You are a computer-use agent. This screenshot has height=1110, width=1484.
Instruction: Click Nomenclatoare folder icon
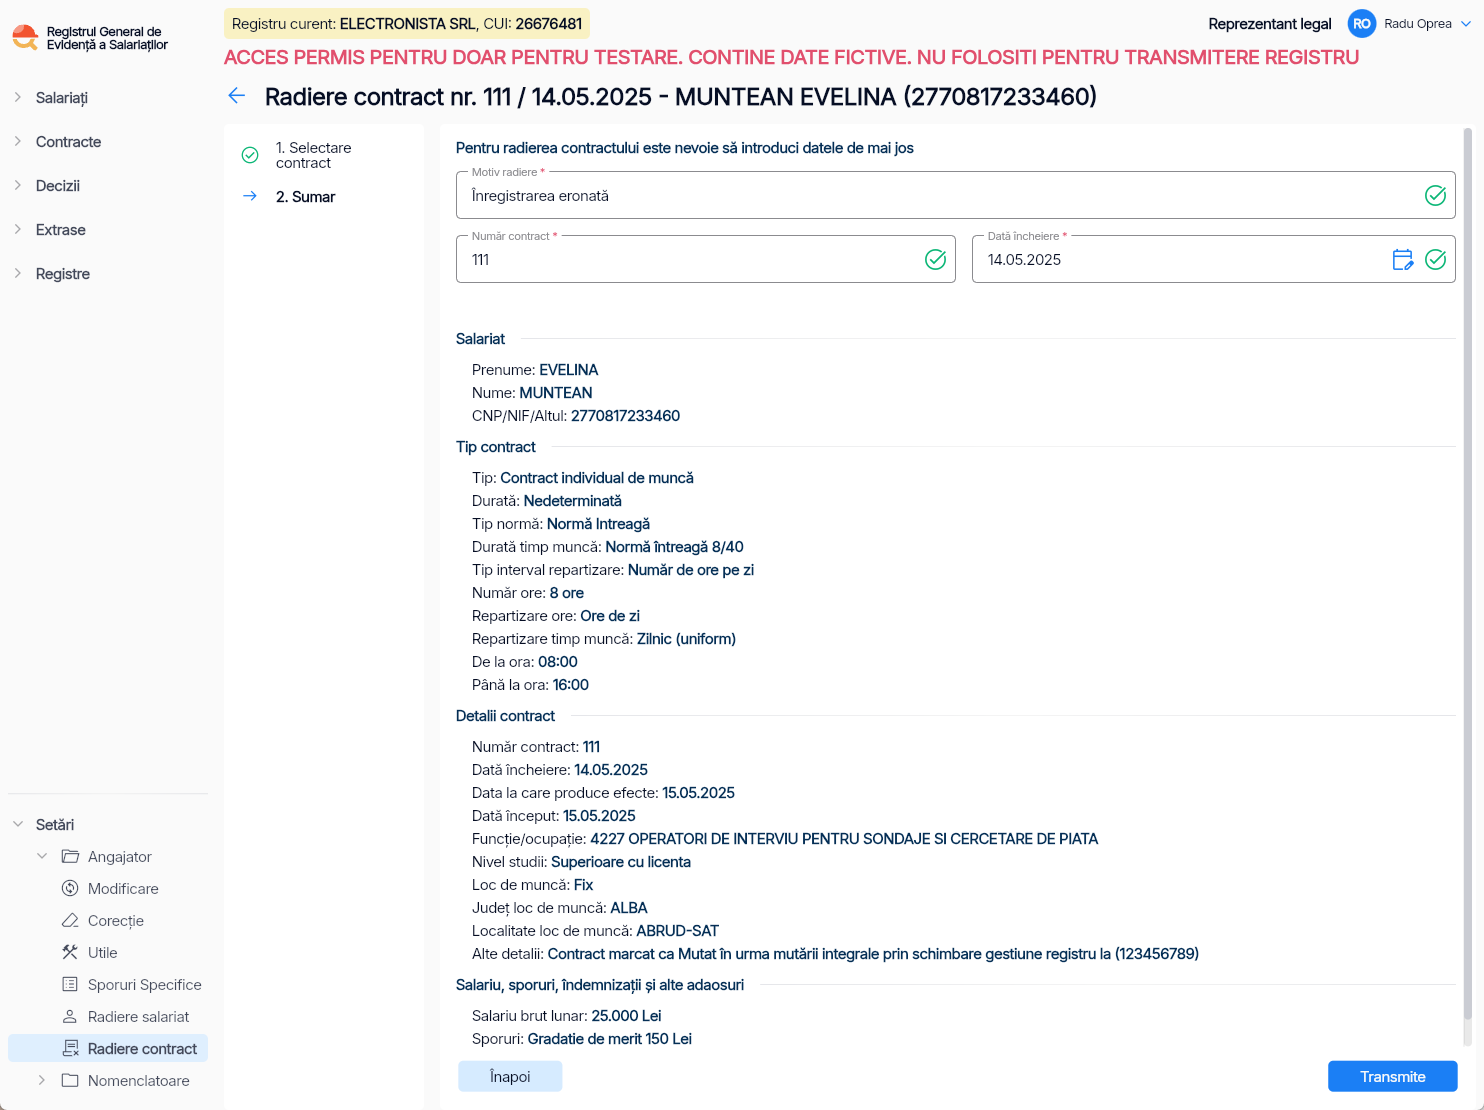(x=70, y=1080)
